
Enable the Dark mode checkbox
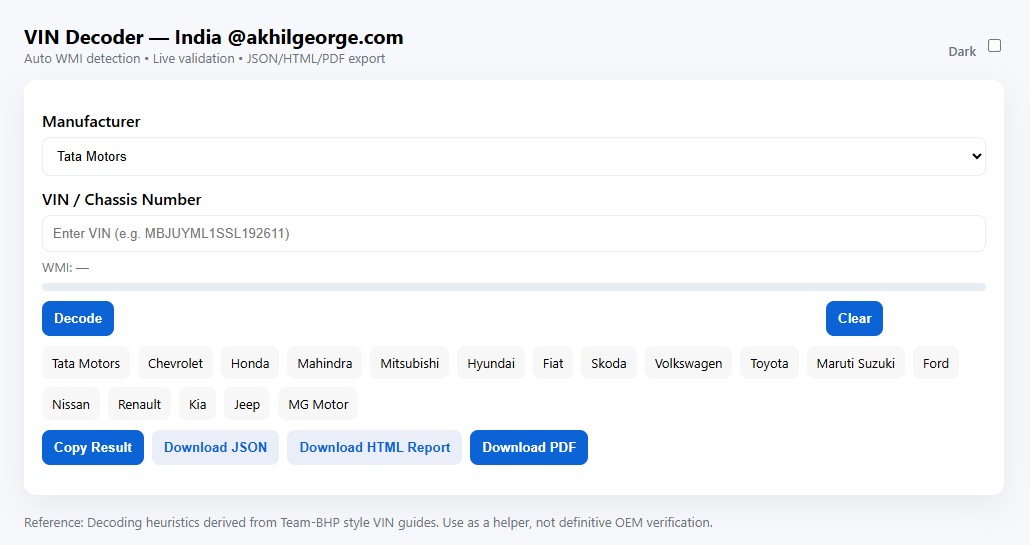coord(994,46)
